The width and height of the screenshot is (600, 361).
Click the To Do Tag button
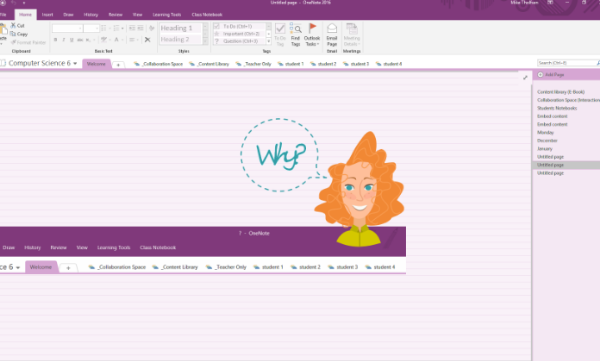(x=280, y=34)
